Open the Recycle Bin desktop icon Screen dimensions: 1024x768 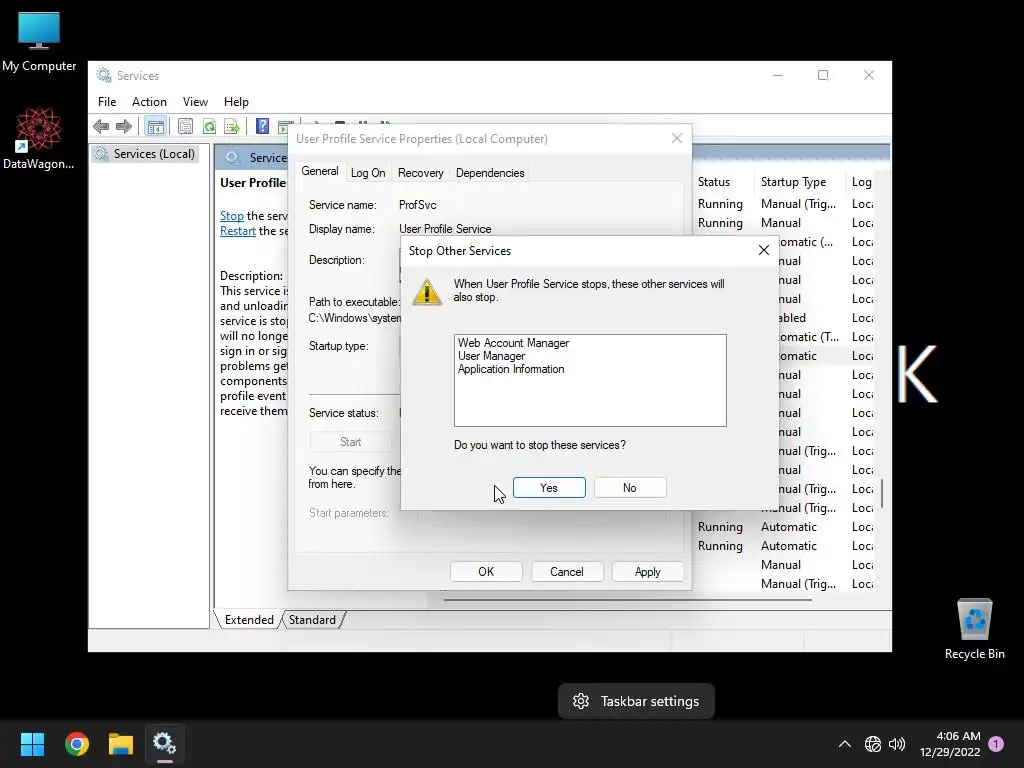[974, 630]
